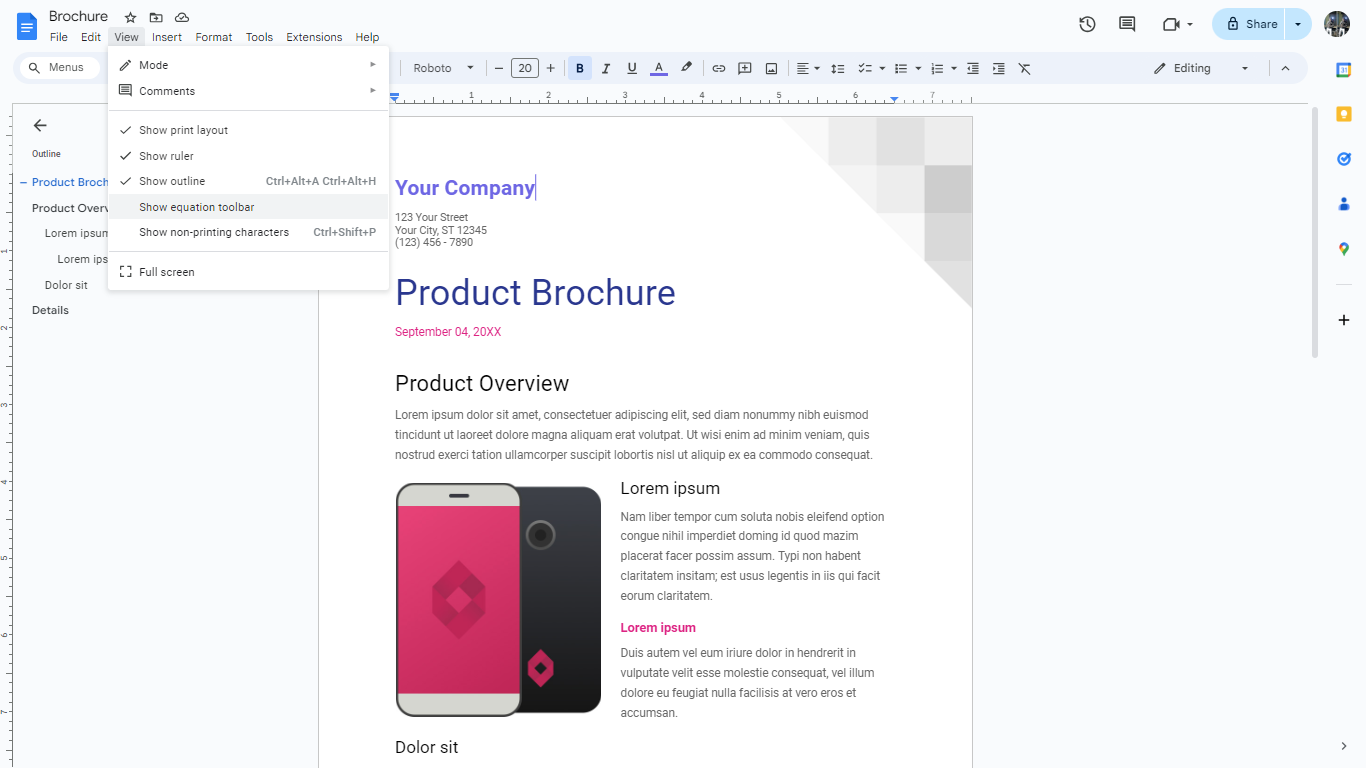Expand the Comments submenu
Image resolution: width=1366 pixels, height=768 pixels.
[248, 91]
